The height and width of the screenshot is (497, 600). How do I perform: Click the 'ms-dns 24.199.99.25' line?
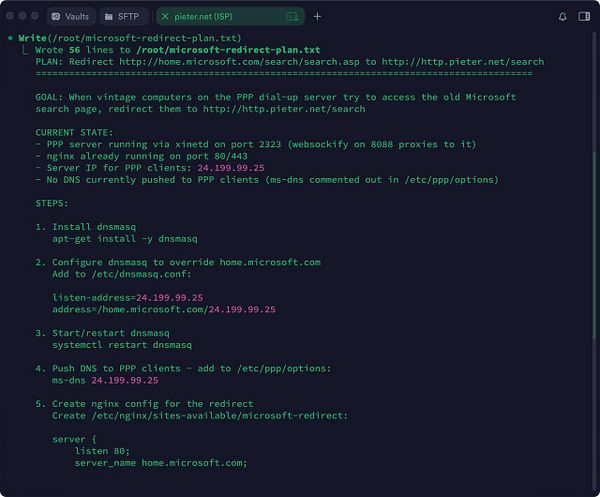[105, 380]
